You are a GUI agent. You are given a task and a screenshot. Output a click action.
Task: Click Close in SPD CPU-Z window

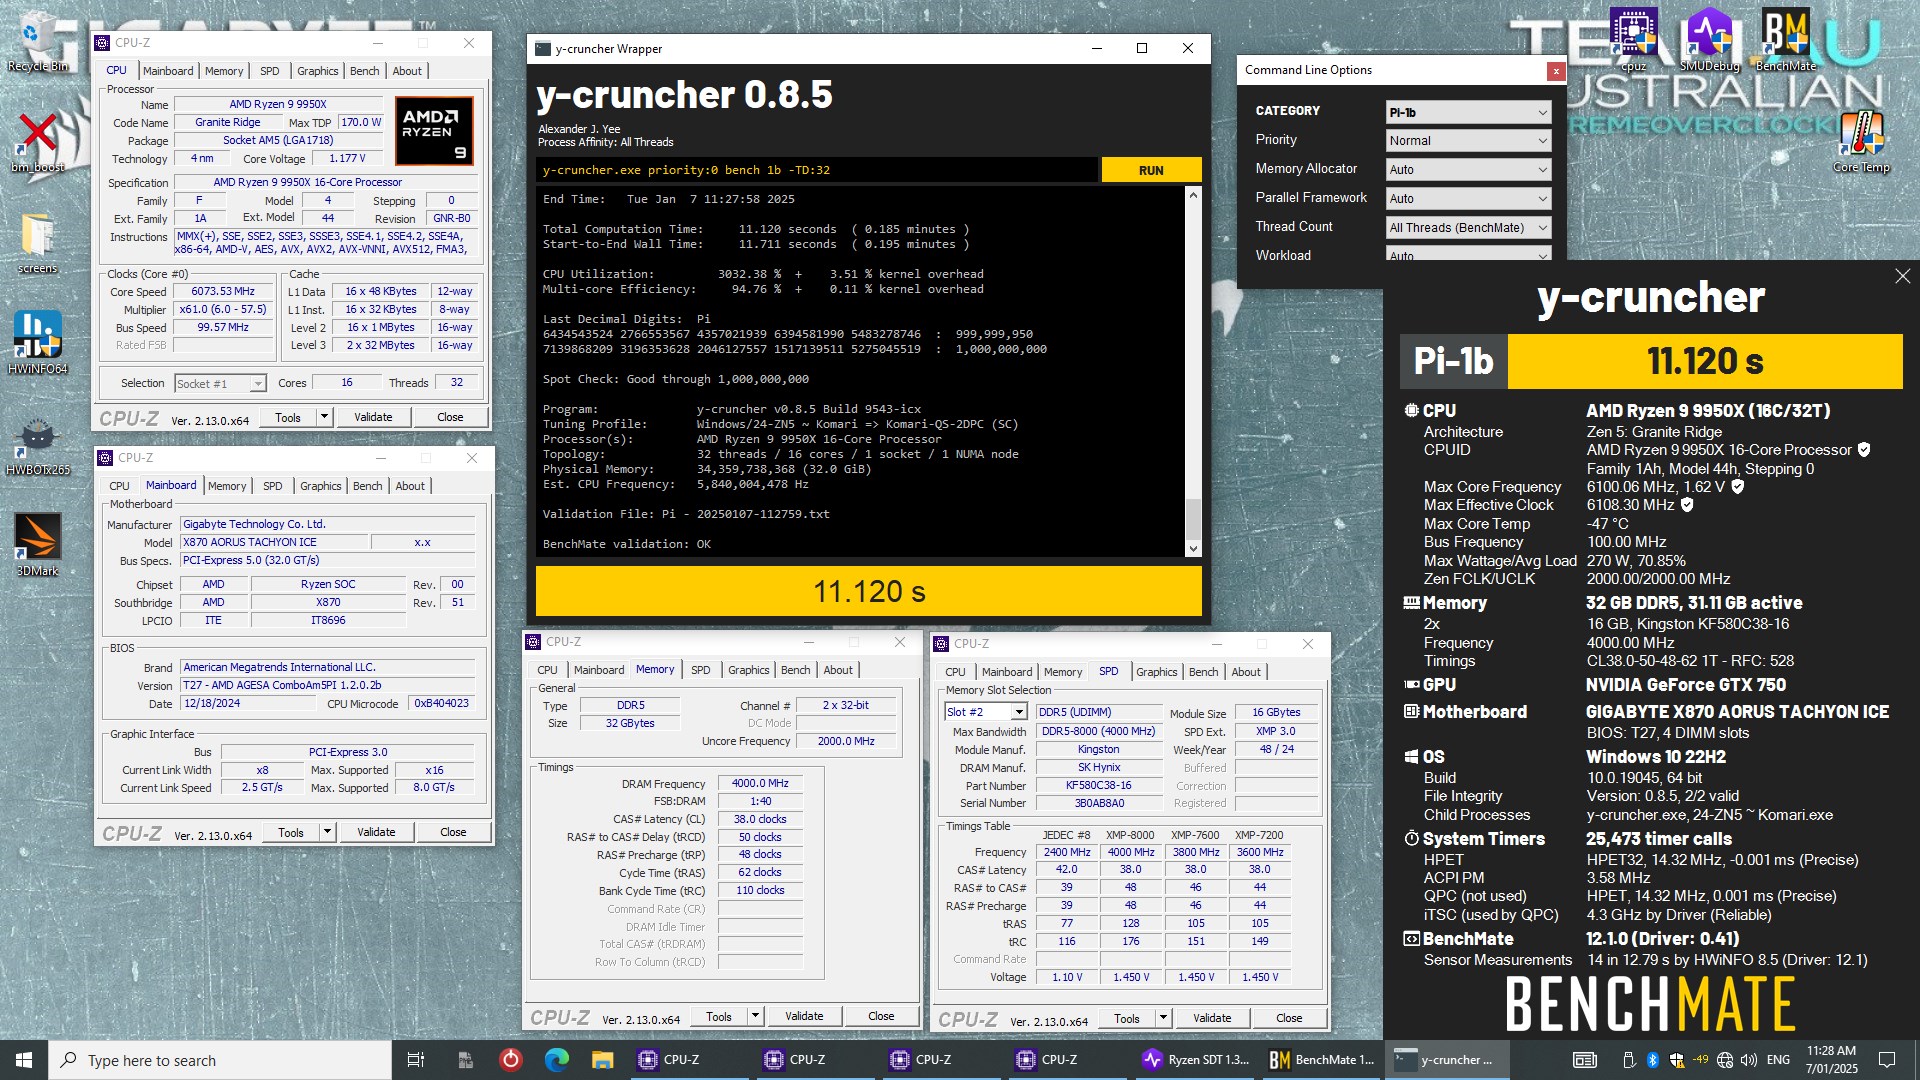(1289, 1018)
